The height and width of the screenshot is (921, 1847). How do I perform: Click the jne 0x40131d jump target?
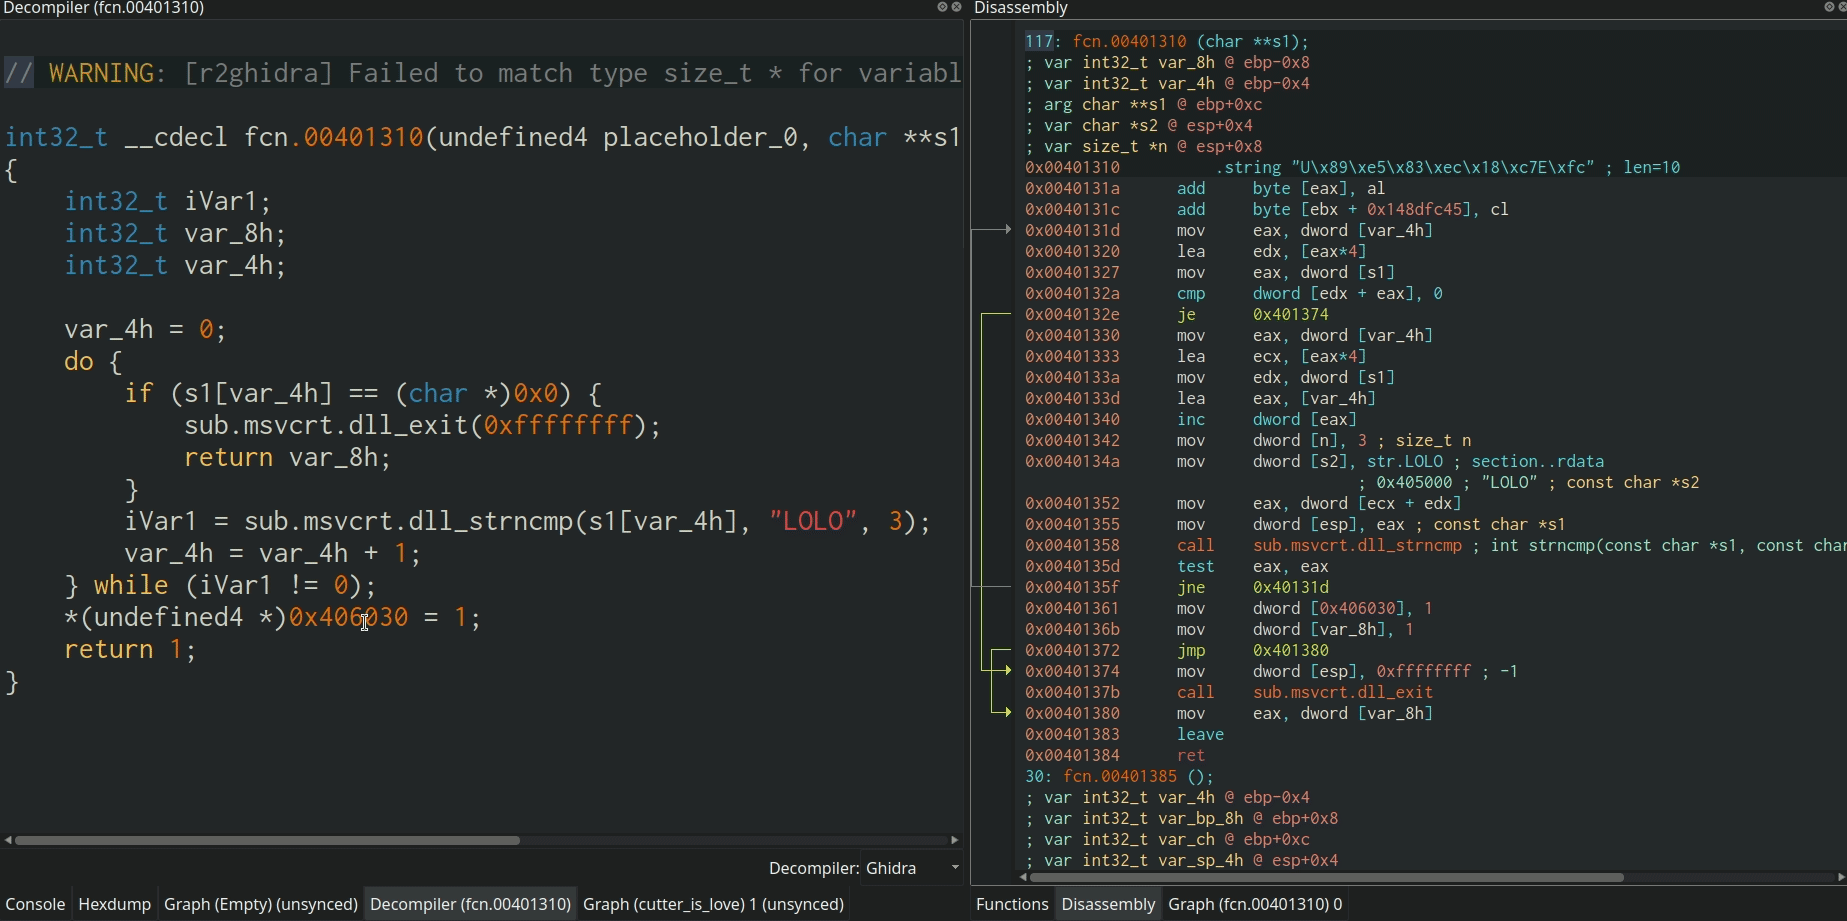click(x=1290, y=587)
